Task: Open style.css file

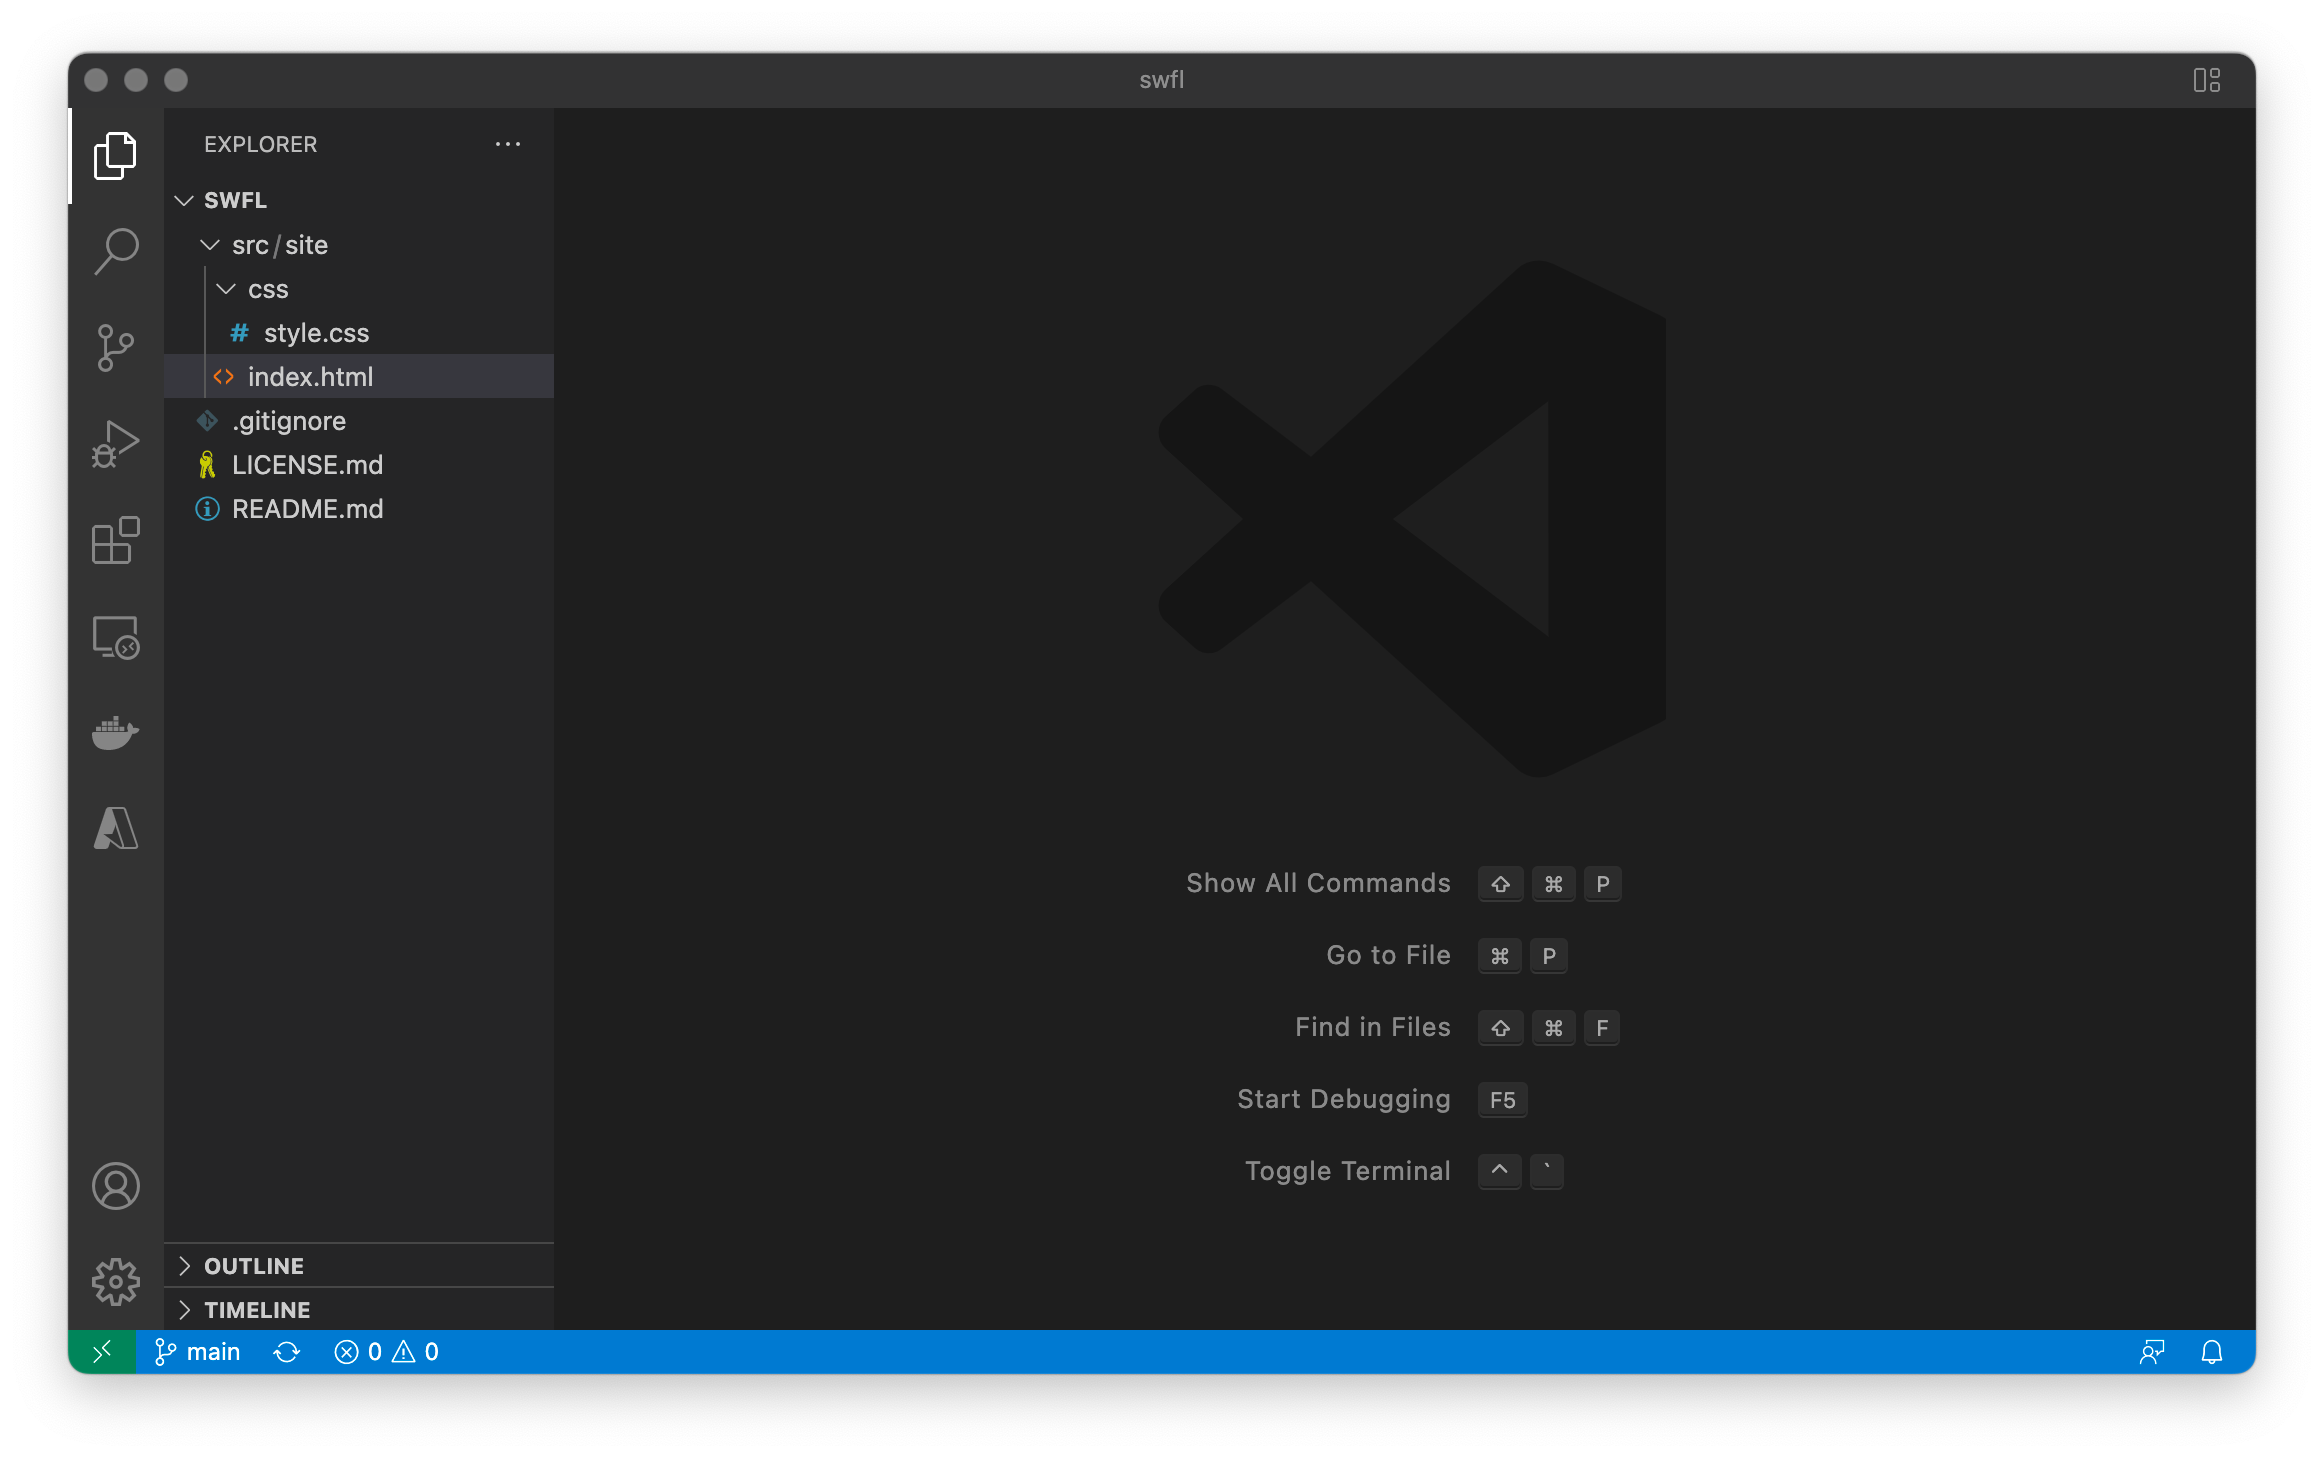Action: (360, 333)
